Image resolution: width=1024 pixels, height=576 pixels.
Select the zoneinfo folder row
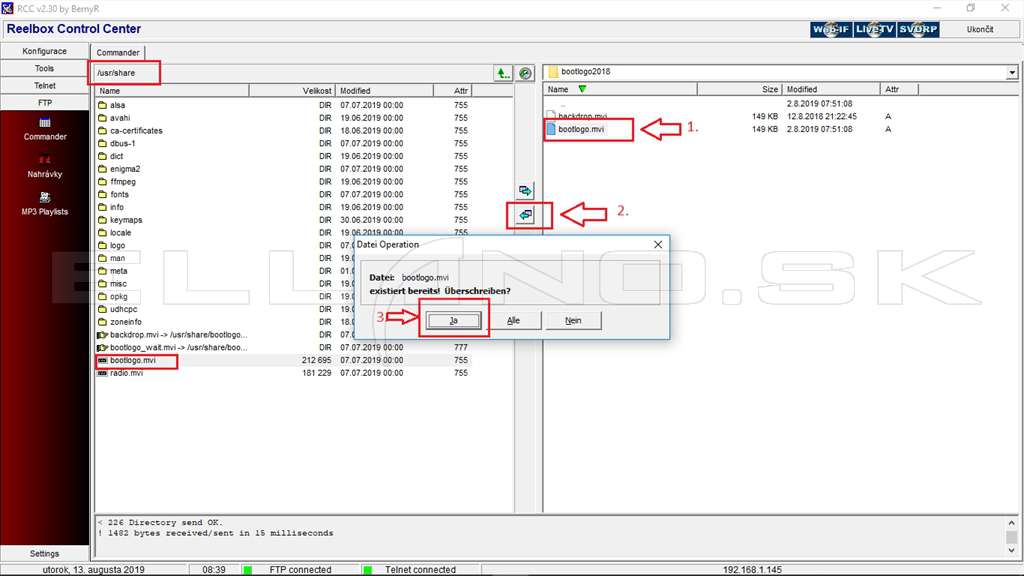(225, 322)
